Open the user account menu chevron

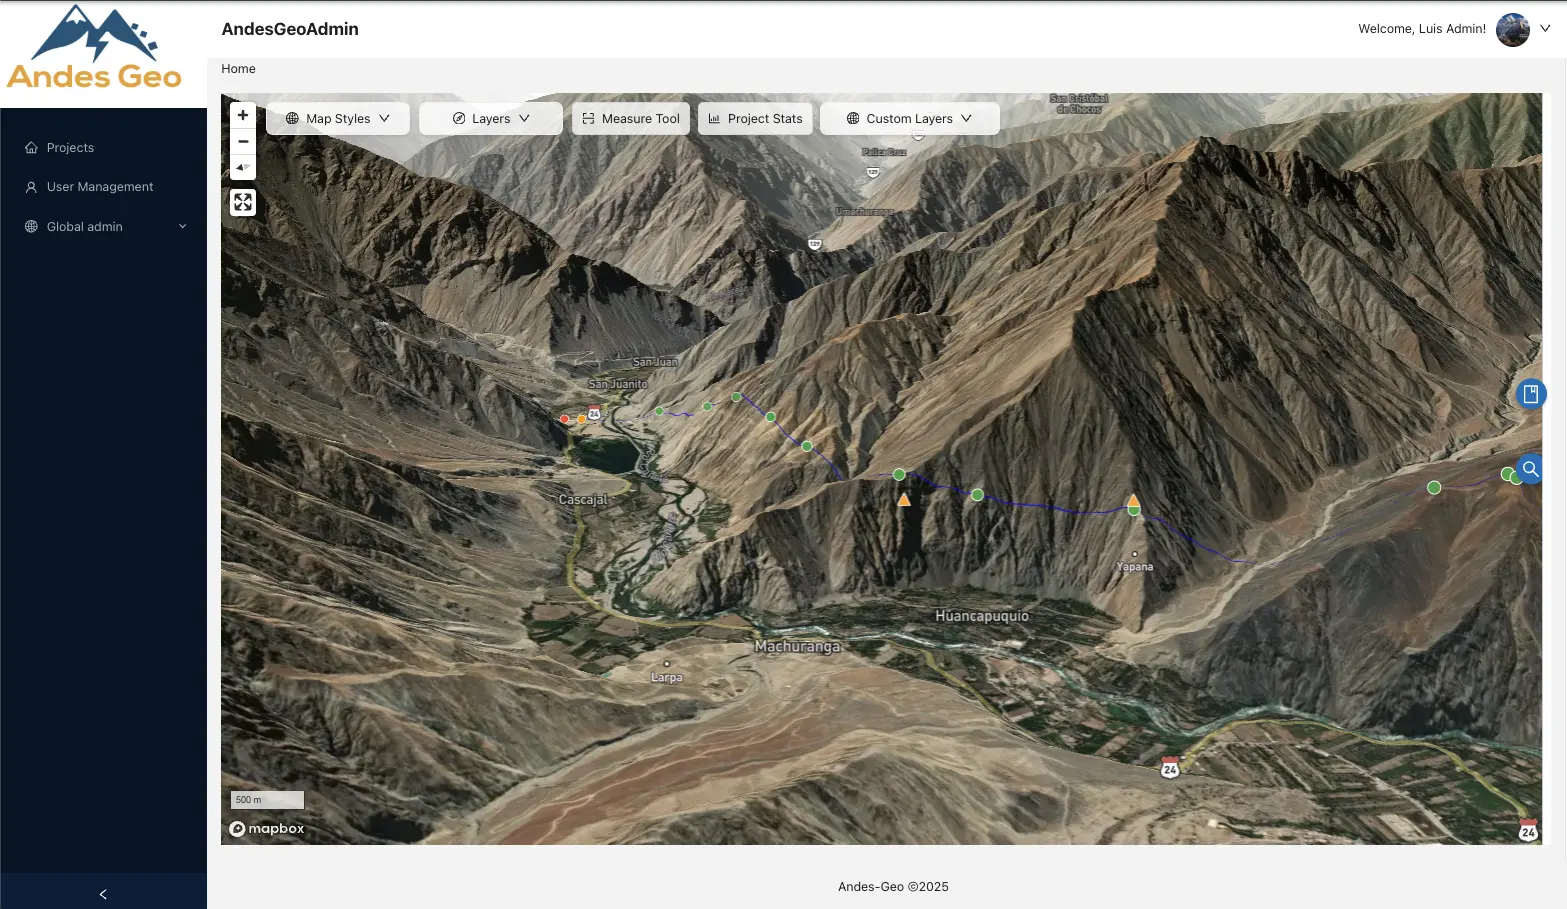pos(1545,29)
